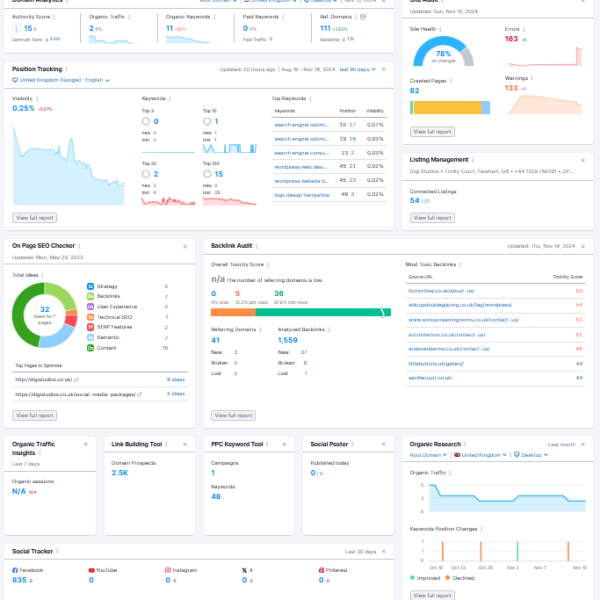600x600 pixels.
Task: Open the littlebuttons.uk/gallery/ backlink URL
Action: [436, 364]
